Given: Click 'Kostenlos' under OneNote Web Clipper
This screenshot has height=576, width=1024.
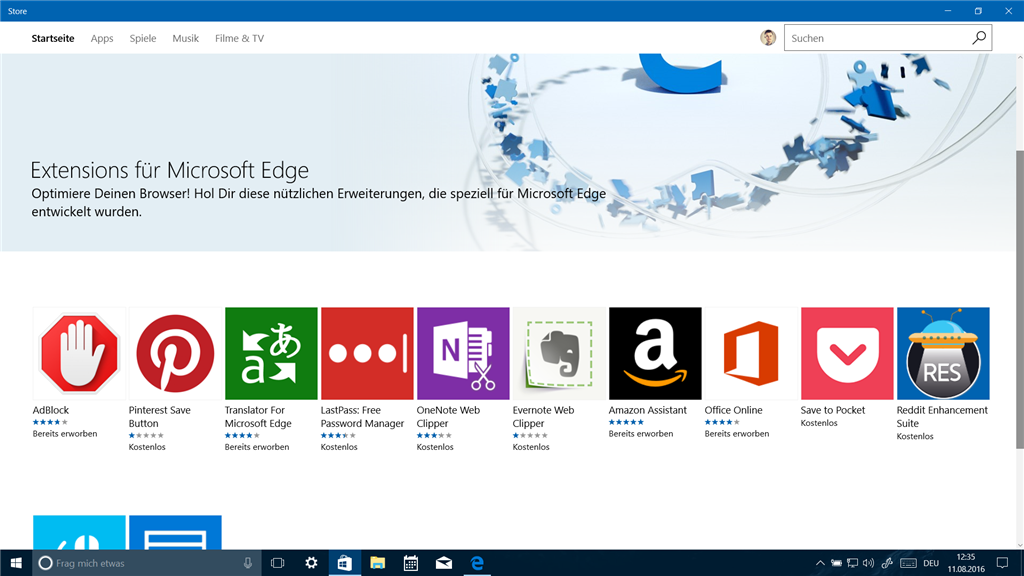Looking at the screenshot, I should (435, 447).
